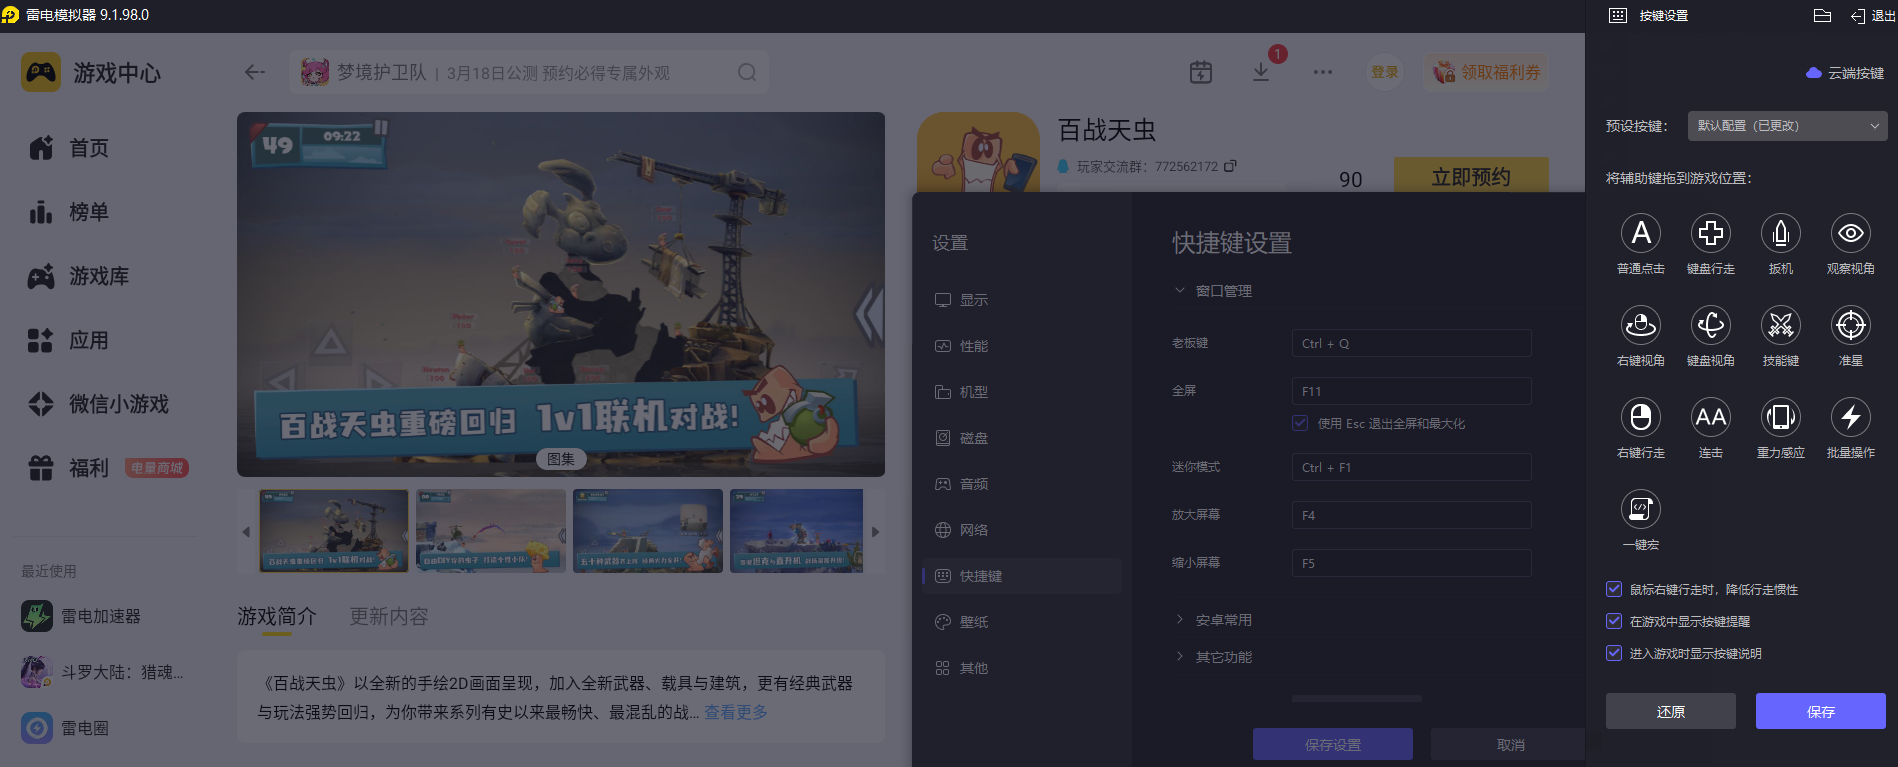
Task: Copy the player group number 772562172
Action: (x=1230, y=166)
